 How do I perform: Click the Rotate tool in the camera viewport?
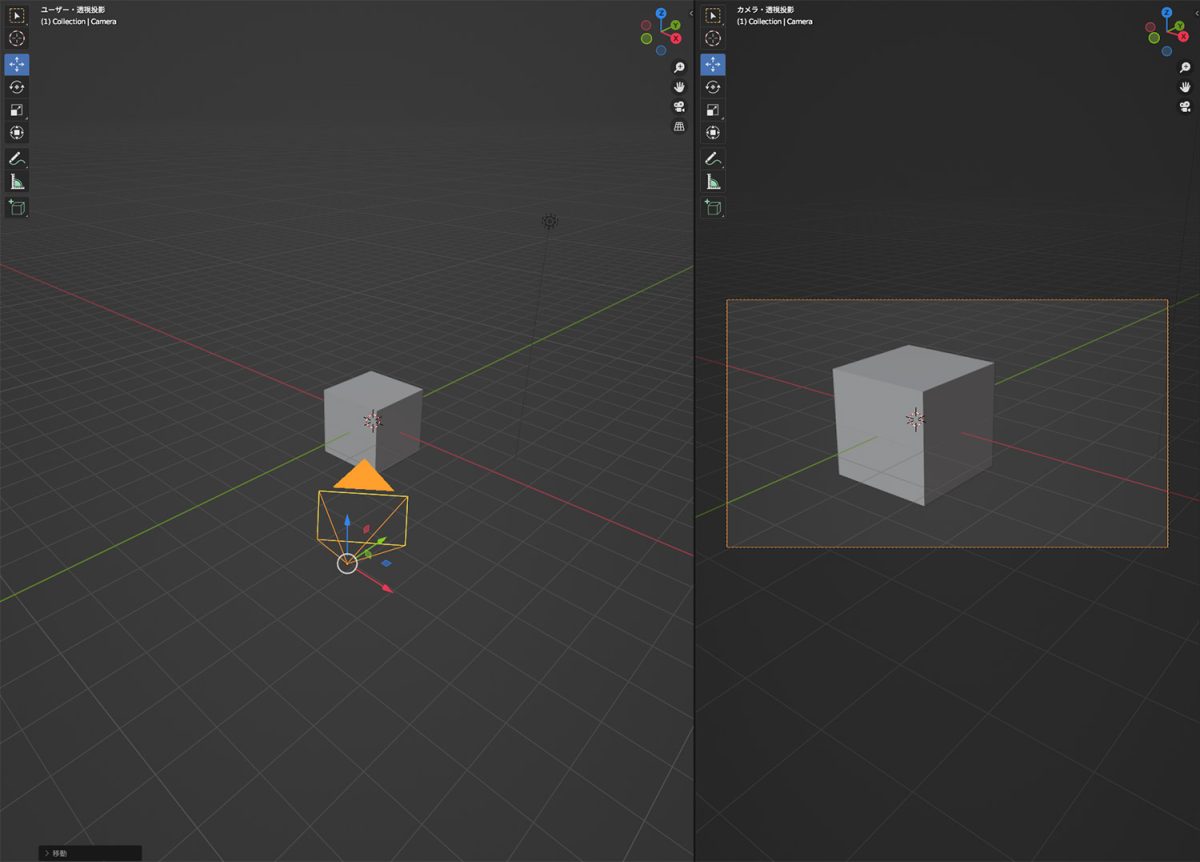[x=713, y=87]
